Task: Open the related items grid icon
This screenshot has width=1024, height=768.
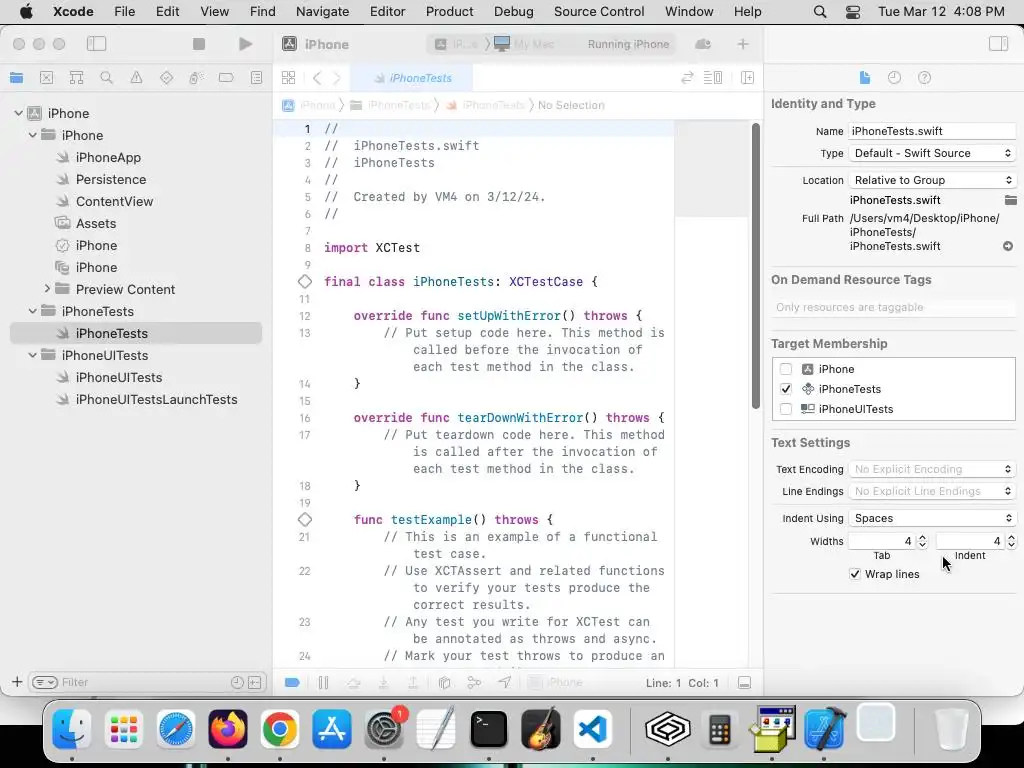Action: coord(288,78)
